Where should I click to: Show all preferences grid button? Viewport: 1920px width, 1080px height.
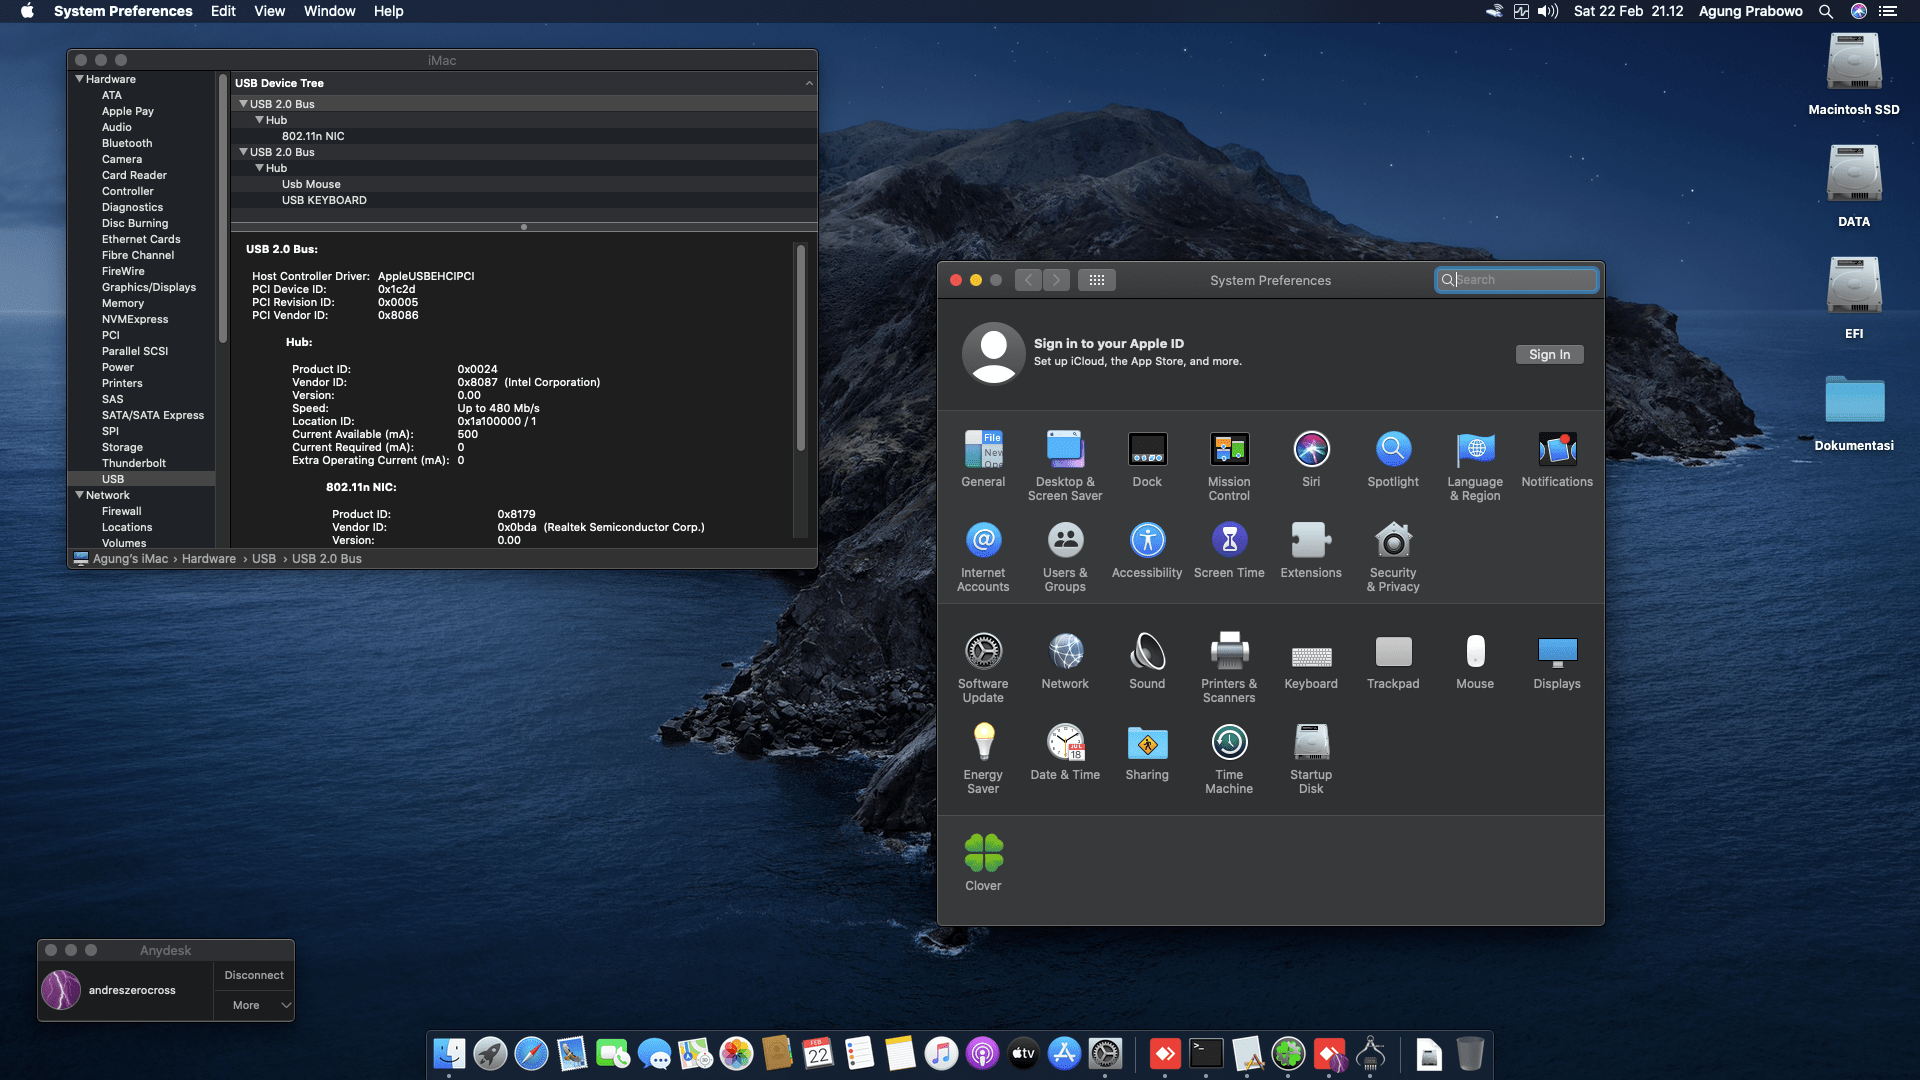[1097, 280]
